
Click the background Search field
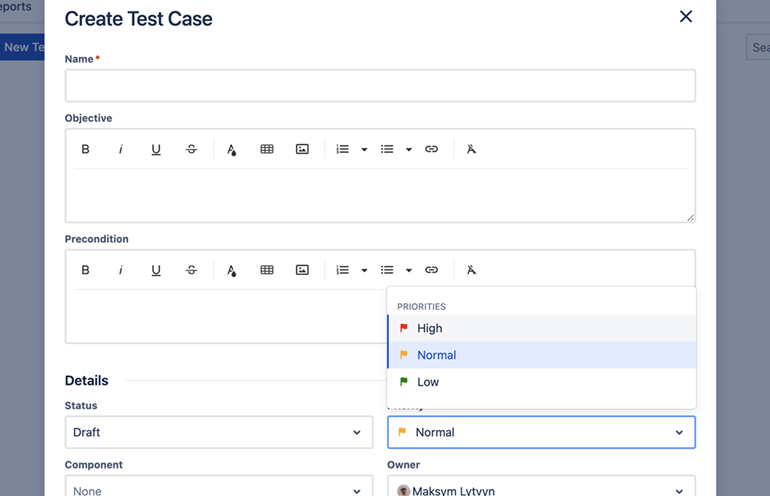(x=758, y=47)
